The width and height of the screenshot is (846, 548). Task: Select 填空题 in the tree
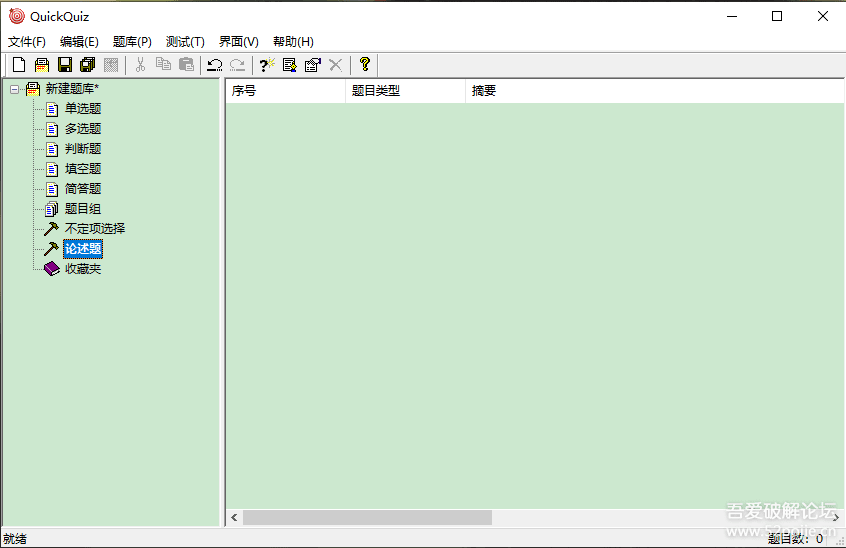pos(83,168)
